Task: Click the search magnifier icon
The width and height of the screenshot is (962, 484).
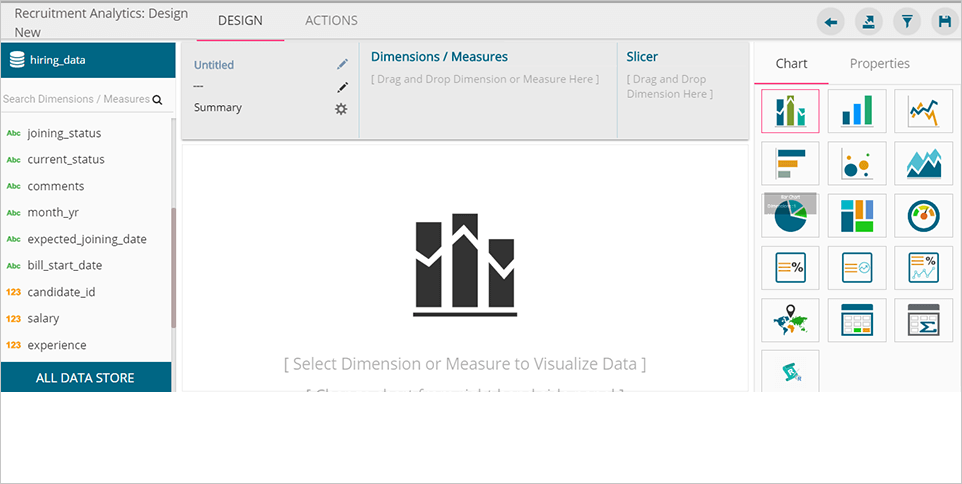Action: tap(157, 99)
